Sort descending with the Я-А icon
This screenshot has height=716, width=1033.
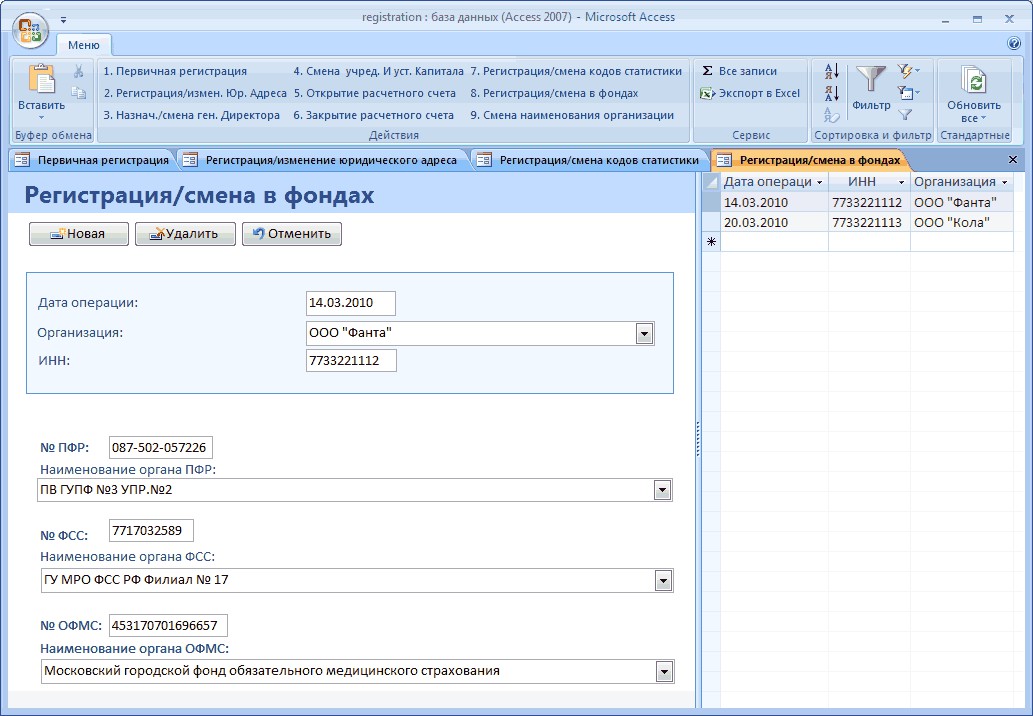[831, 93]
